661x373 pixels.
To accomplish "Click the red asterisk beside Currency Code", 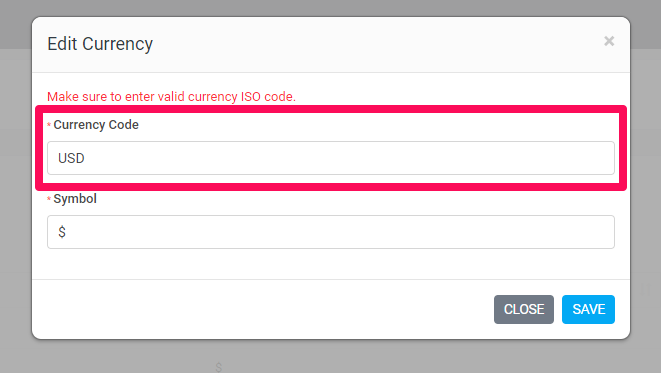I will pos(49,124).
